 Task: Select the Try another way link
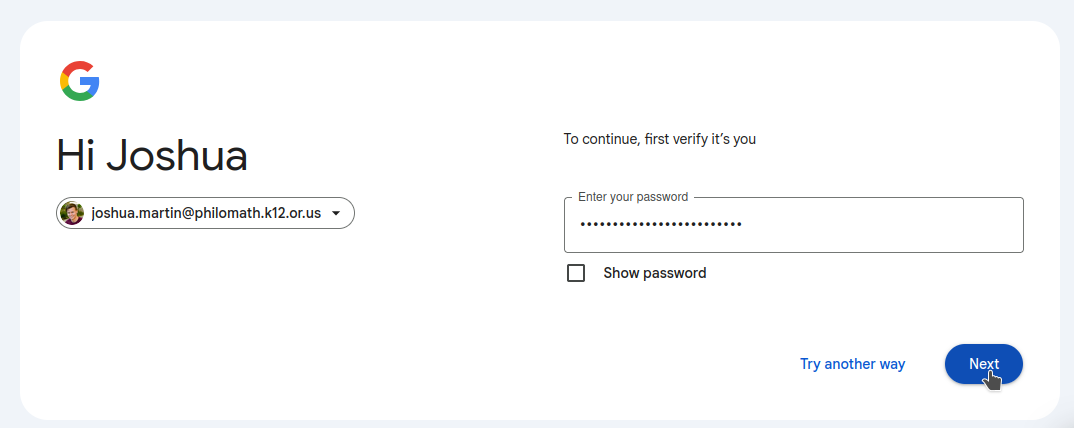[853, 364]
